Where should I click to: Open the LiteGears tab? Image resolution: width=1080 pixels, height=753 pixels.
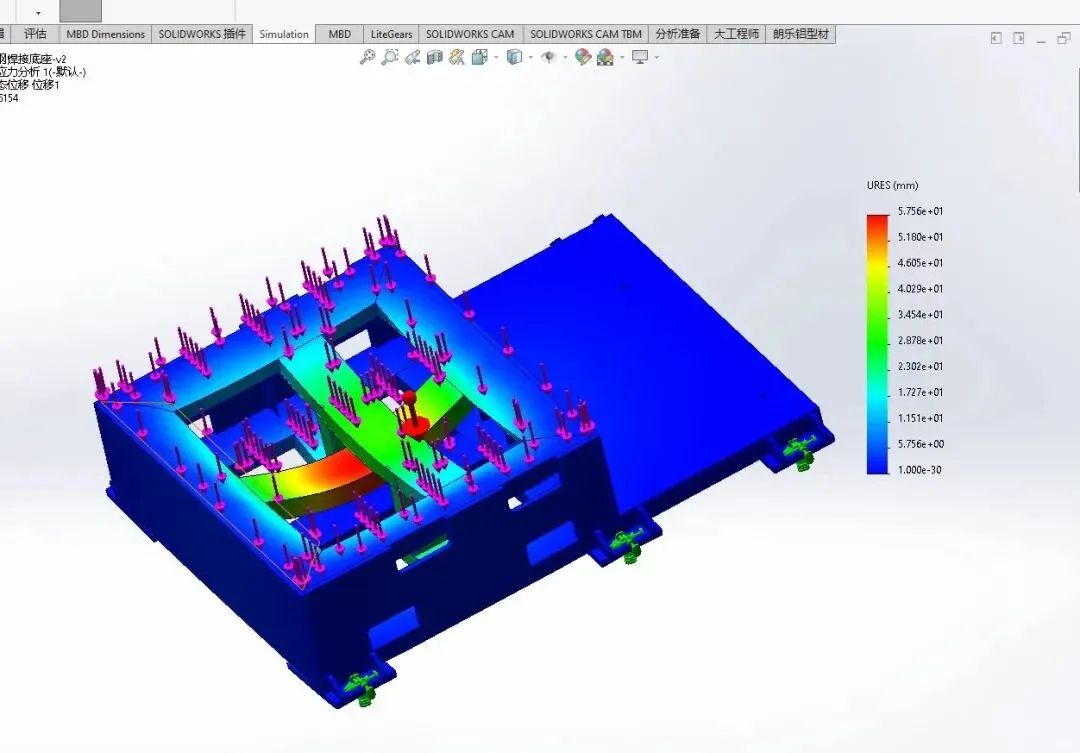[x=391, y=34]
